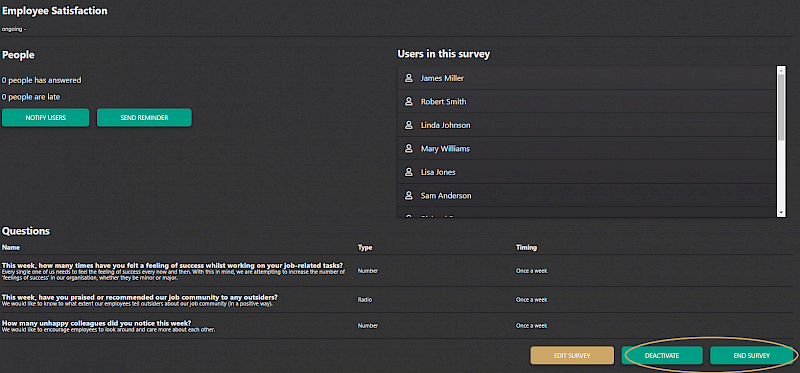Click the 'feeling of success' question title

click(x=172, y=265)
